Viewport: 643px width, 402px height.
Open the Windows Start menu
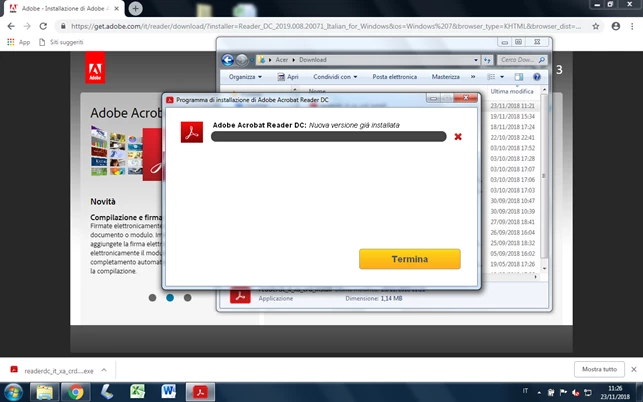(x=13, y=392)
